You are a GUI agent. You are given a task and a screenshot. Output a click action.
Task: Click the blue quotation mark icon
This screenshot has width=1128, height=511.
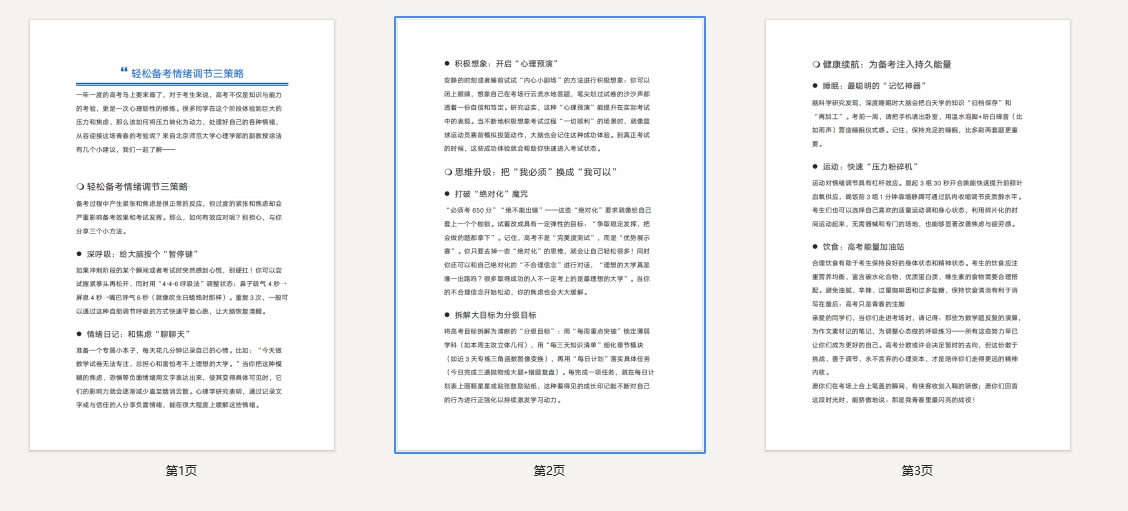pos(124,71)
